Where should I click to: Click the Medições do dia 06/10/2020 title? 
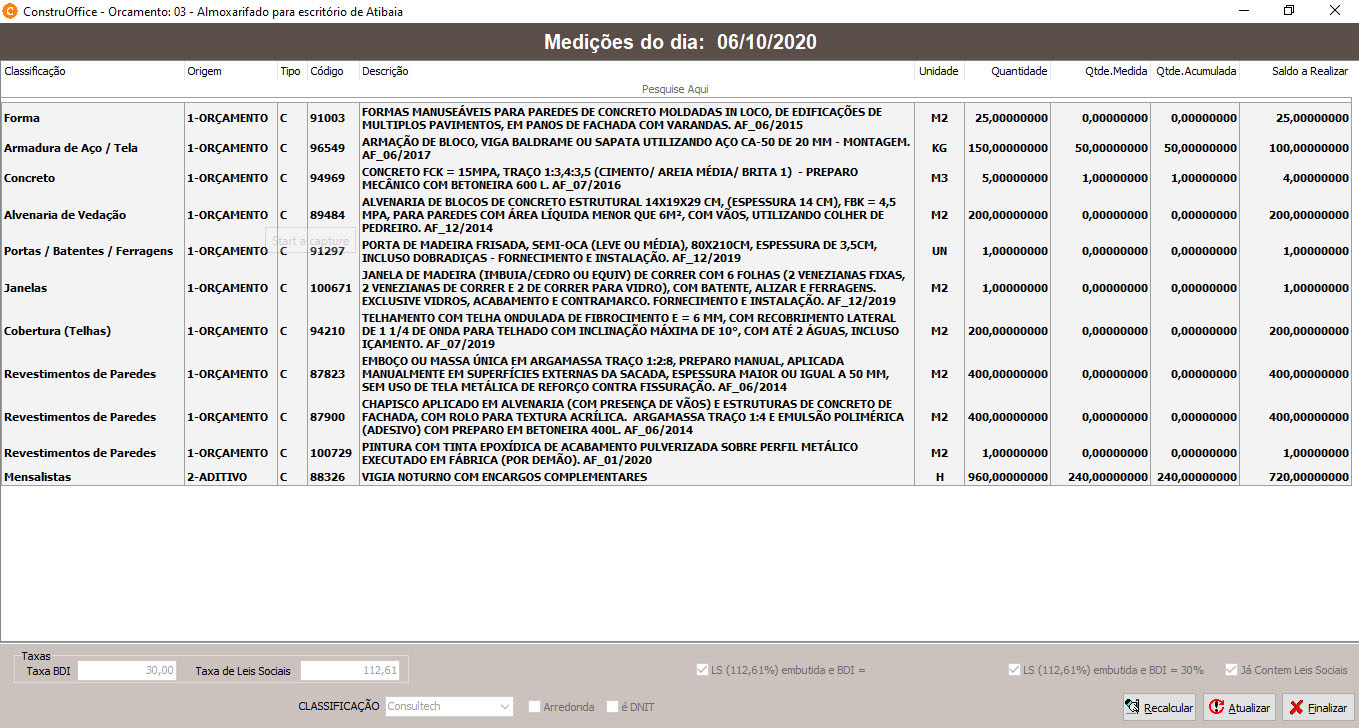pos(680,42)
